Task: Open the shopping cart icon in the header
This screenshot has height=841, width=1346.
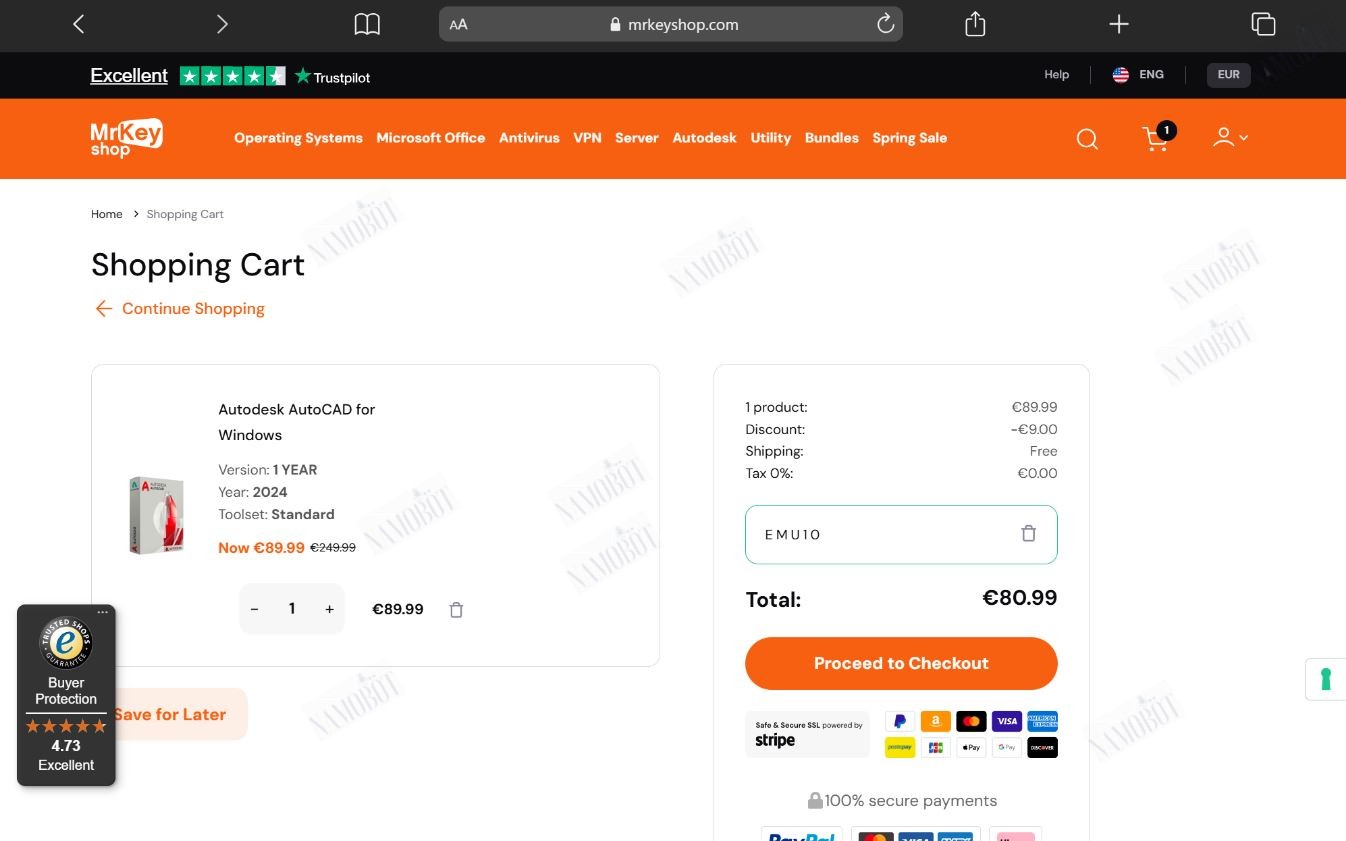Action: coord(1157,138)
